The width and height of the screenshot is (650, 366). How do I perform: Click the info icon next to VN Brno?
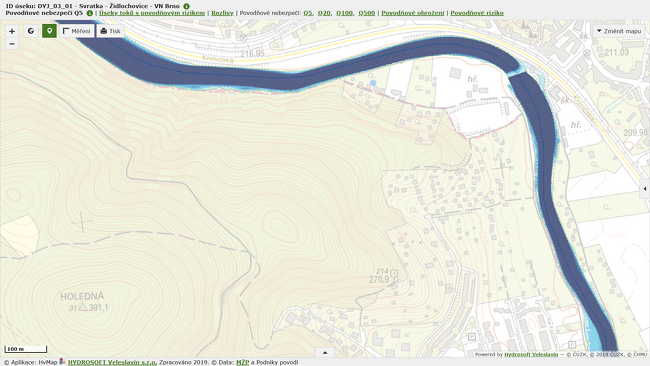187,6
